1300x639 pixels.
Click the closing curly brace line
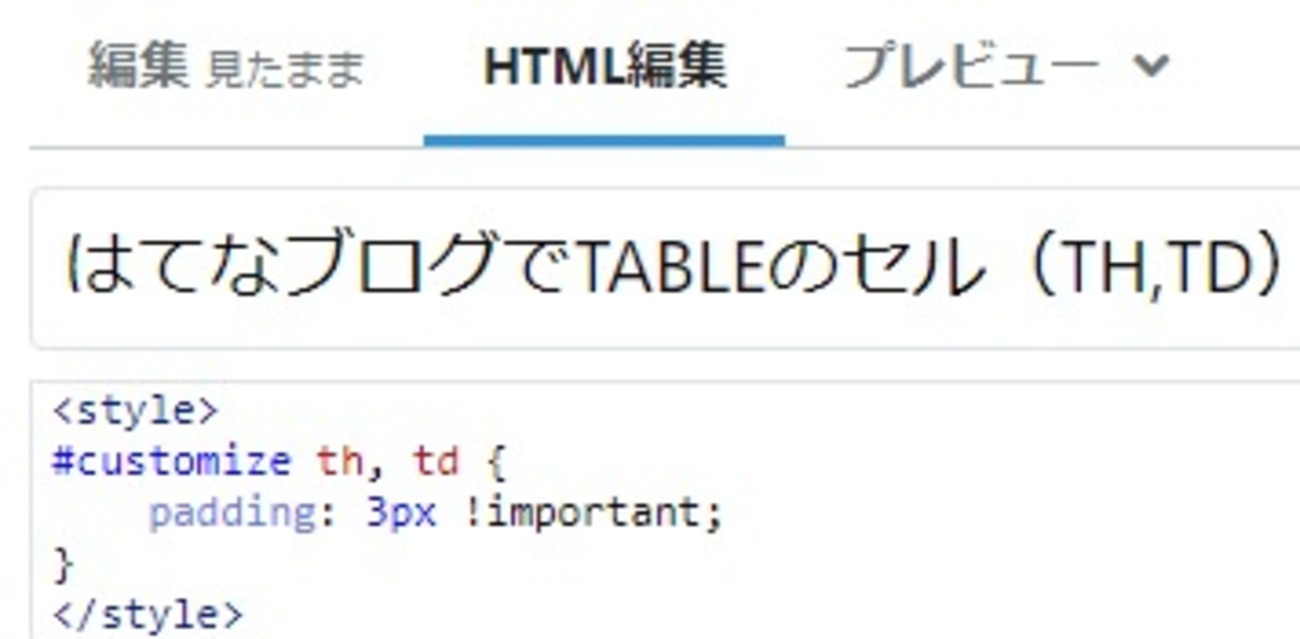click(x=63, y=565)
